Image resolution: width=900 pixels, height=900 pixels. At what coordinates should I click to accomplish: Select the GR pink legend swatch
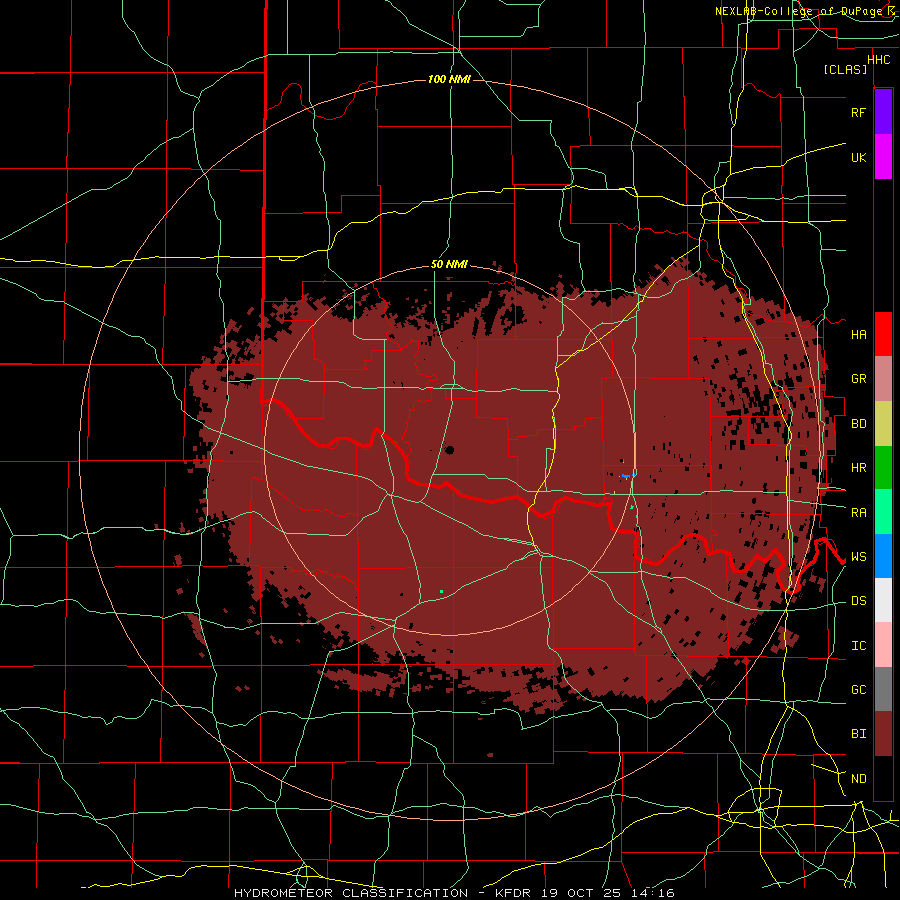pos(883,379)
